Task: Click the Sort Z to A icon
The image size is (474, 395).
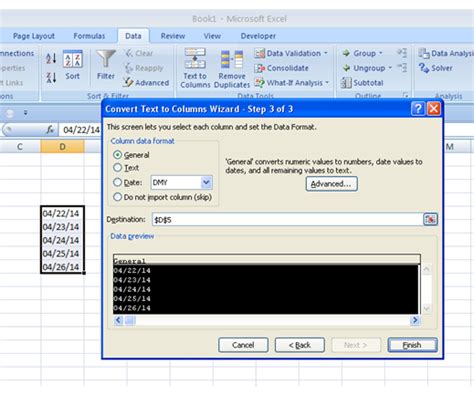Action: tap(51, 78)
